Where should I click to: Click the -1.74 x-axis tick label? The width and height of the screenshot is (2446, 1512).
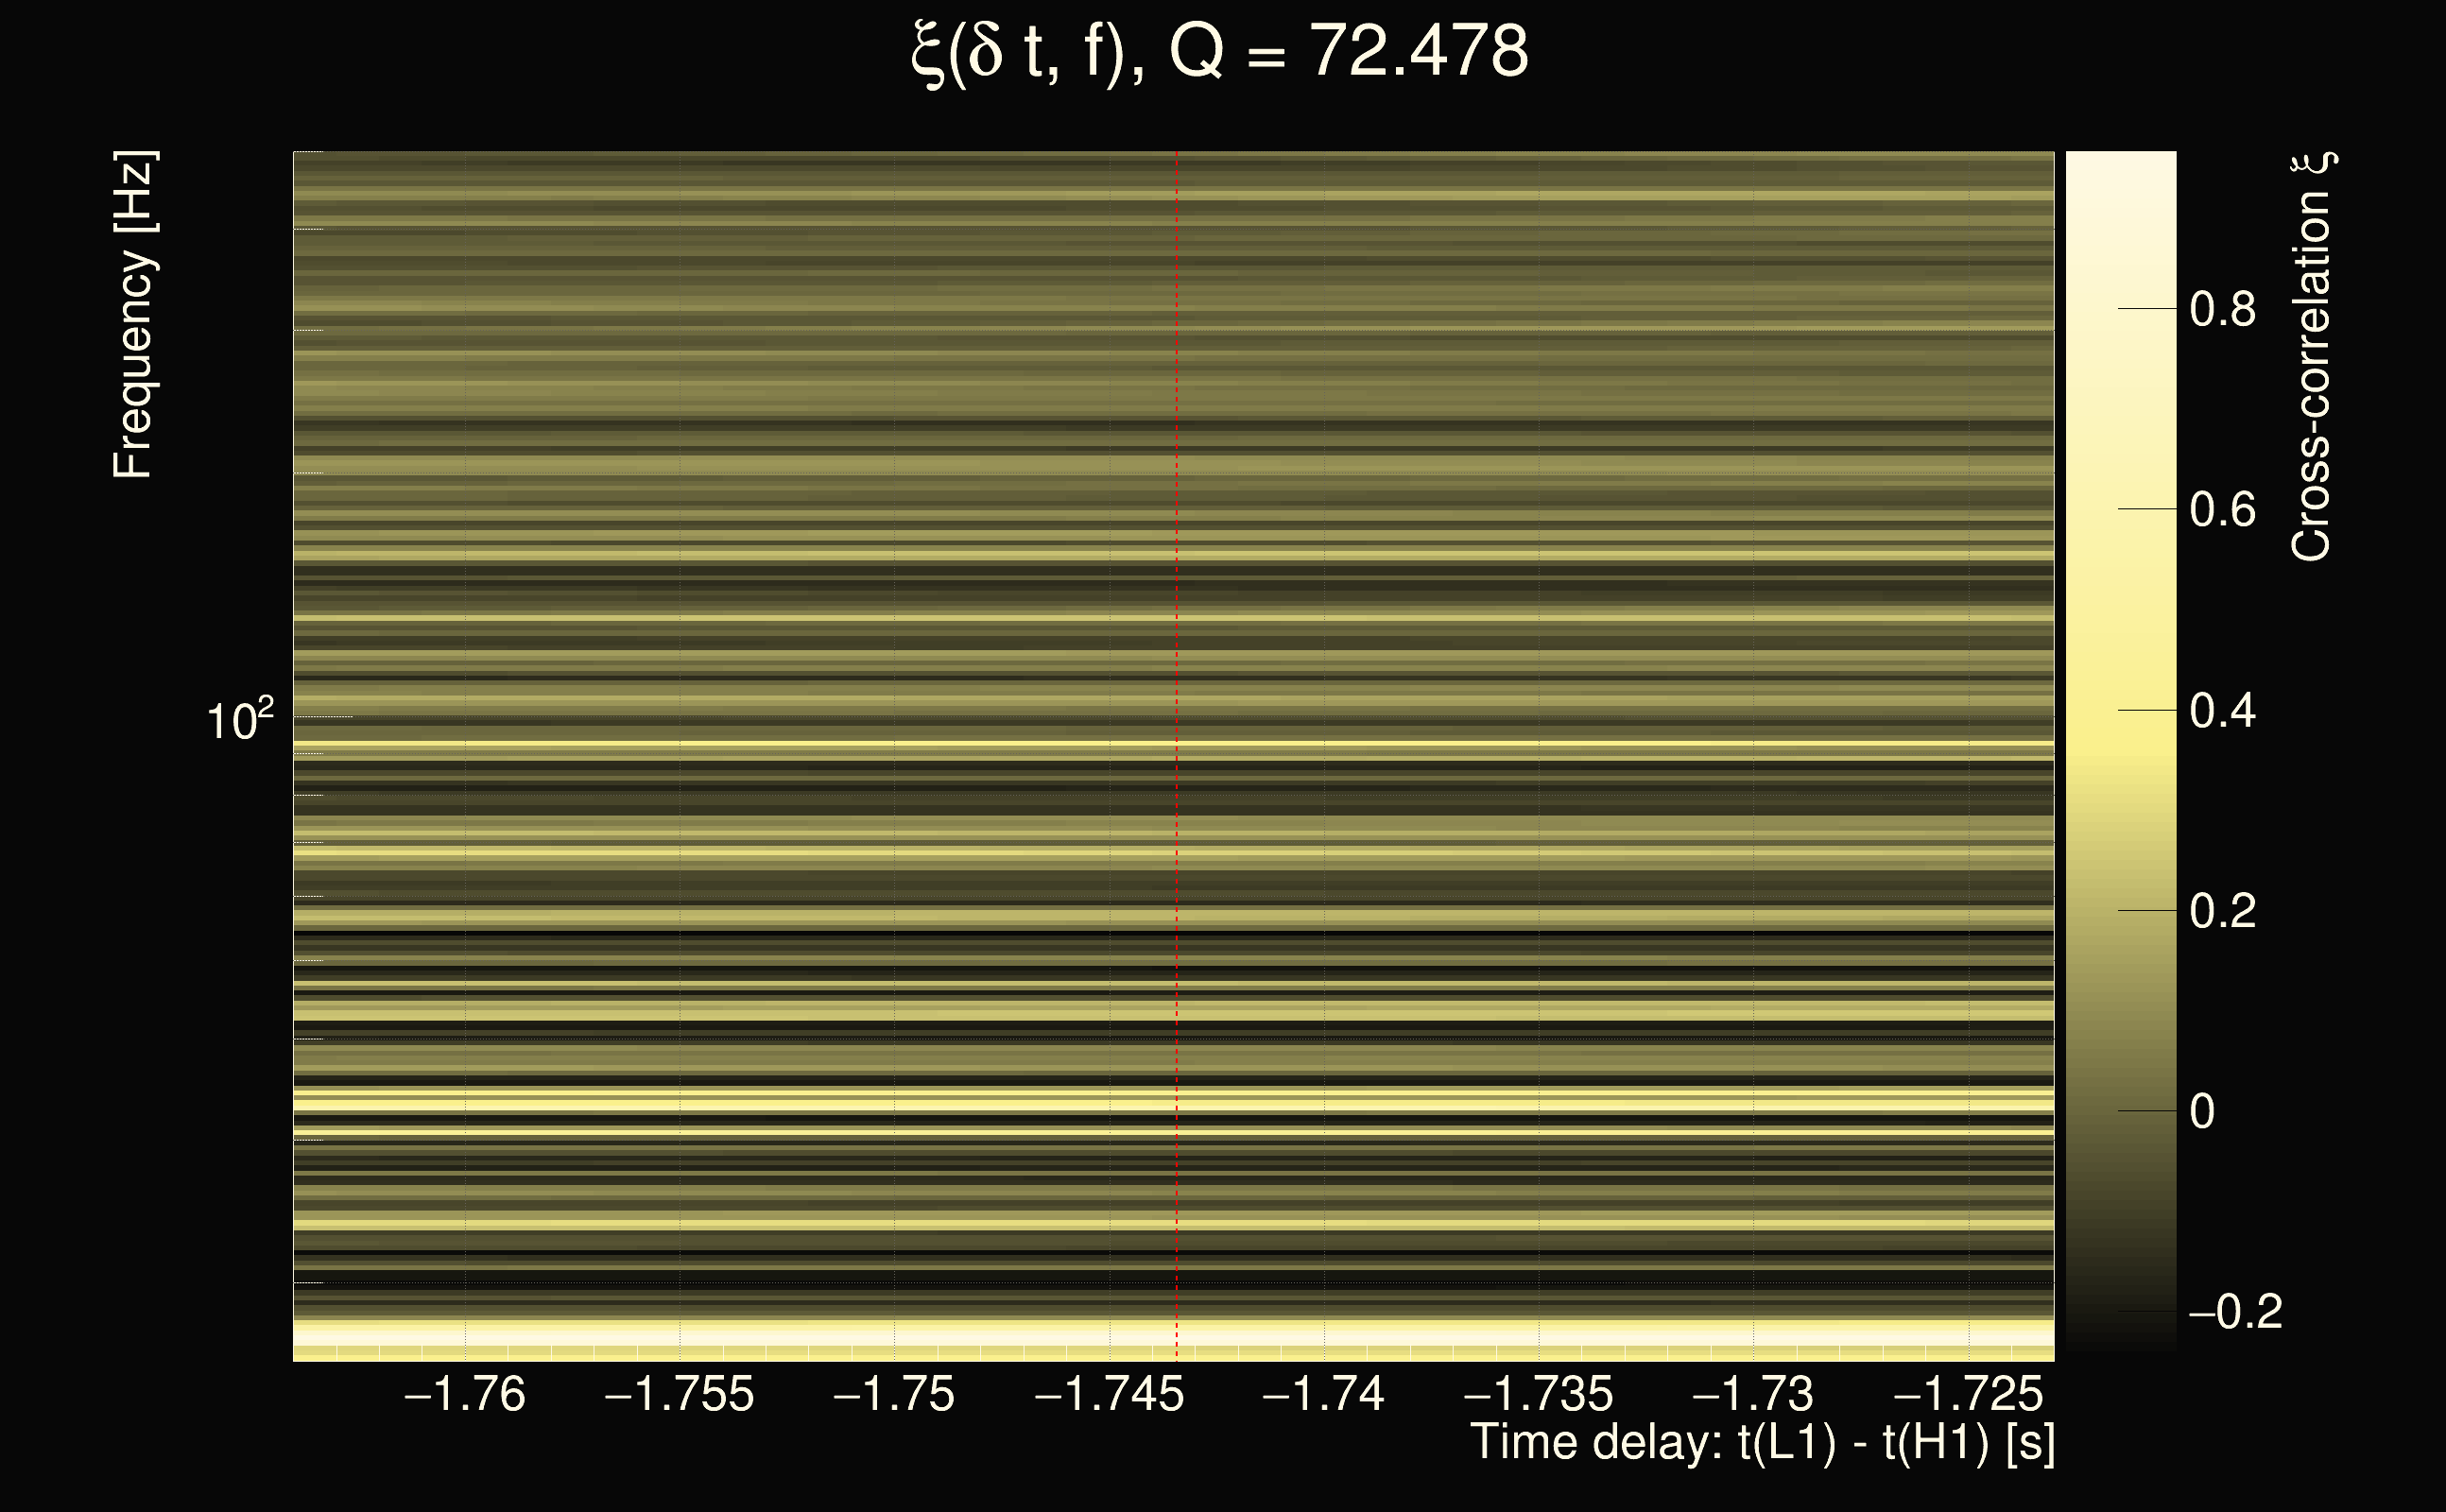1323,1394
